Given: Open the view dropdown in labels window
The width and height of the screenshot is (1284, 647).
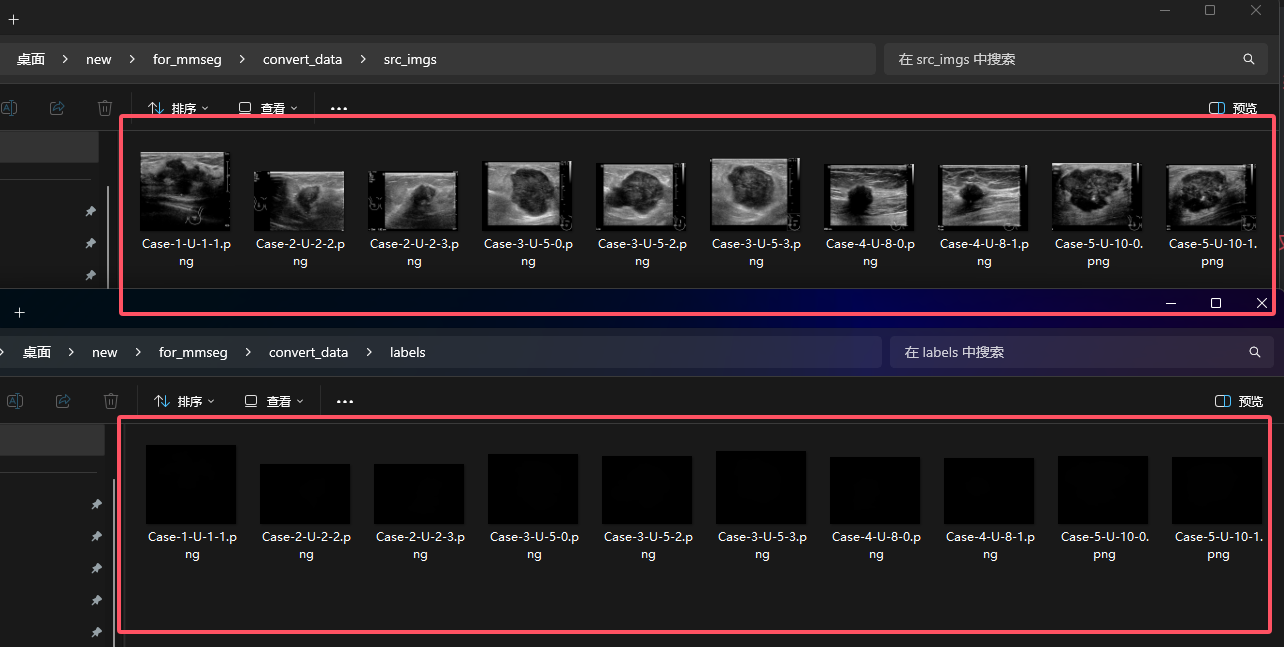Looking at the screenshot, I should [x=274, y=401].
